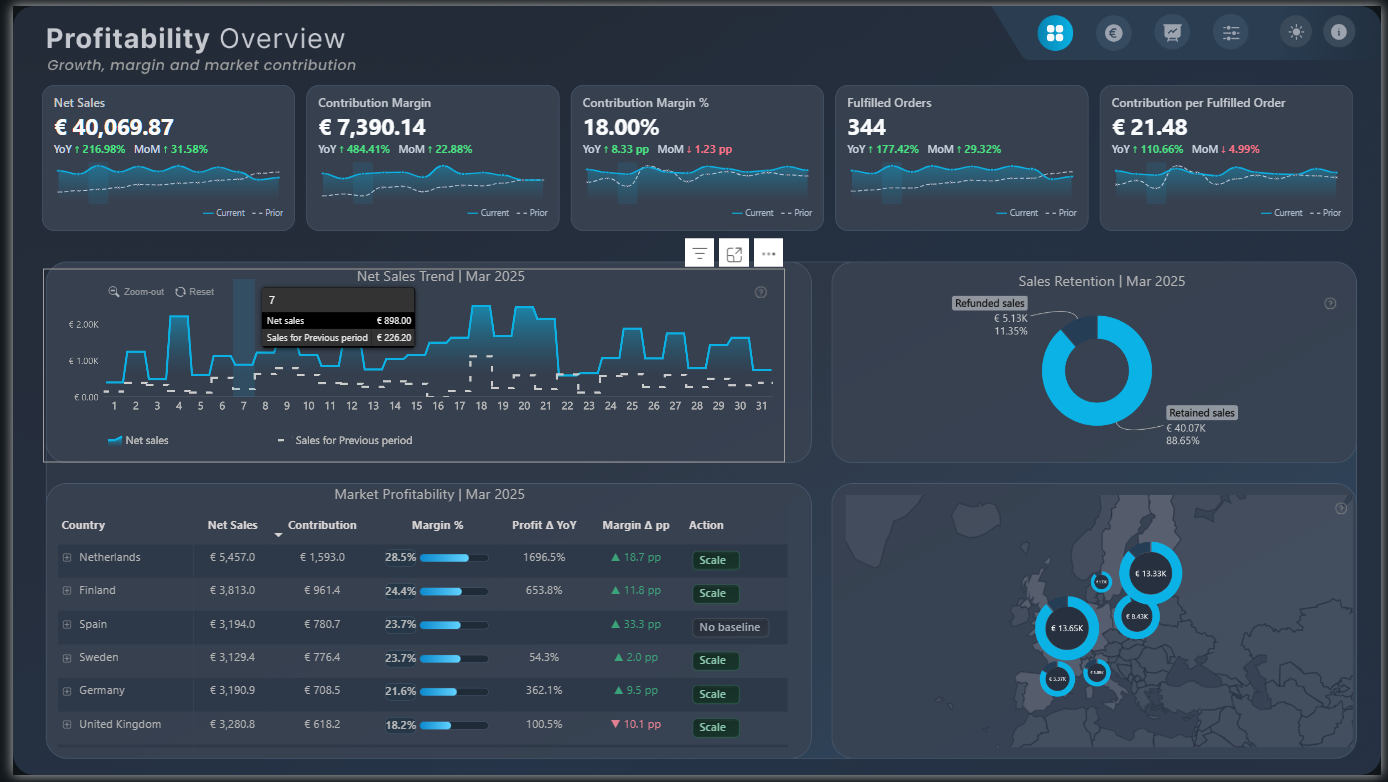The image size is (1388, 782).
Task: Select the Refunded sales label
Action: tap(990, 303)
